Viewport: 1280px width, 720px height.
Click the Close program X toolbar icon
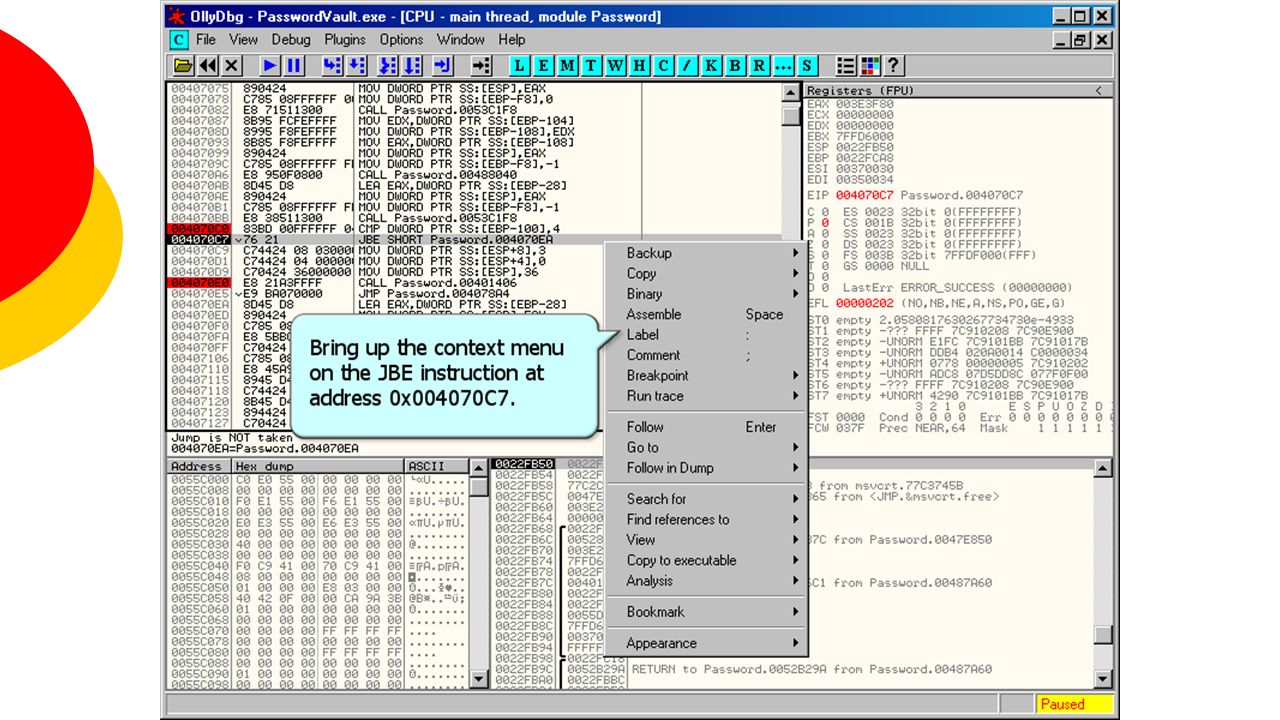click(232, 66)
